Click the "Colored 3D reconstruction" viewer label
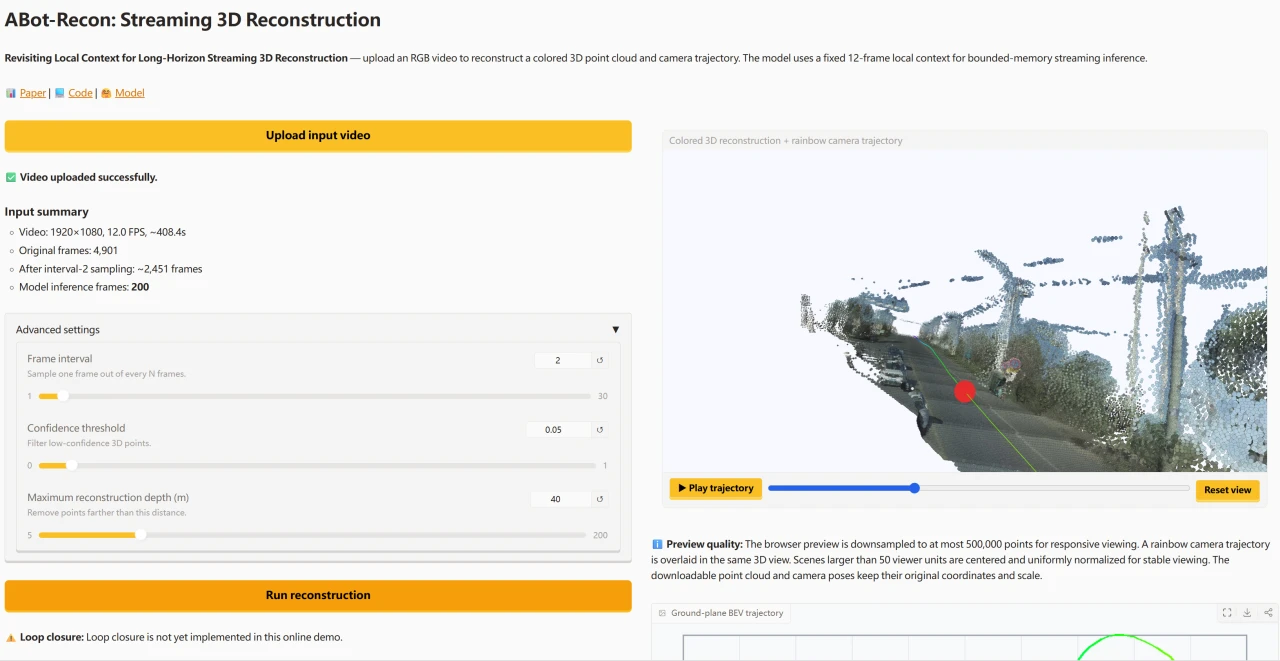This screenshot has height=661, width=1280. click(x=786, y=141)
